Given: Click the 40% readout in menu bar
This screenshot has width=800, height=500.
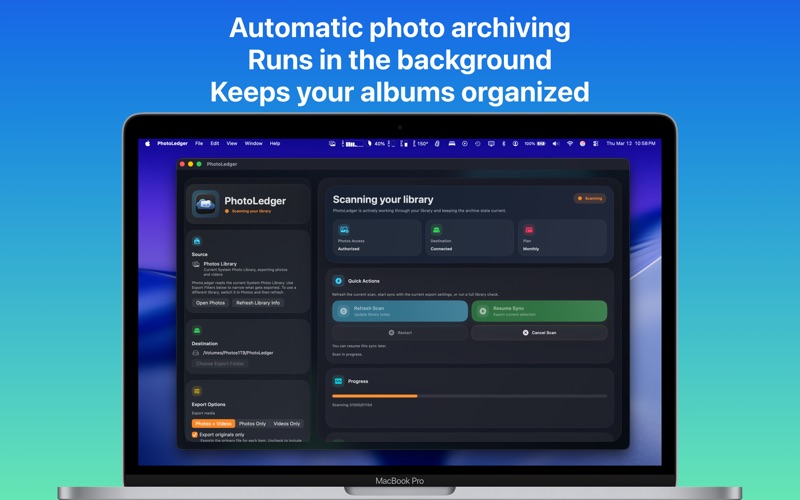Looking at the screenshot, I should [x=380, y=144].
